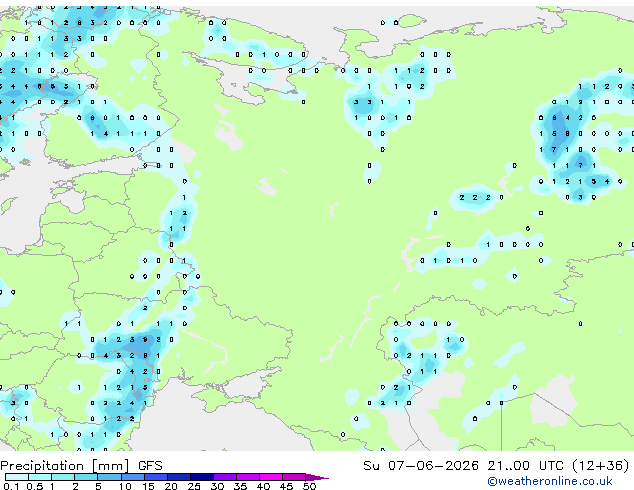
Task: Open the weatheronline.co.uk copyright link
Action: tap(550, 481)
